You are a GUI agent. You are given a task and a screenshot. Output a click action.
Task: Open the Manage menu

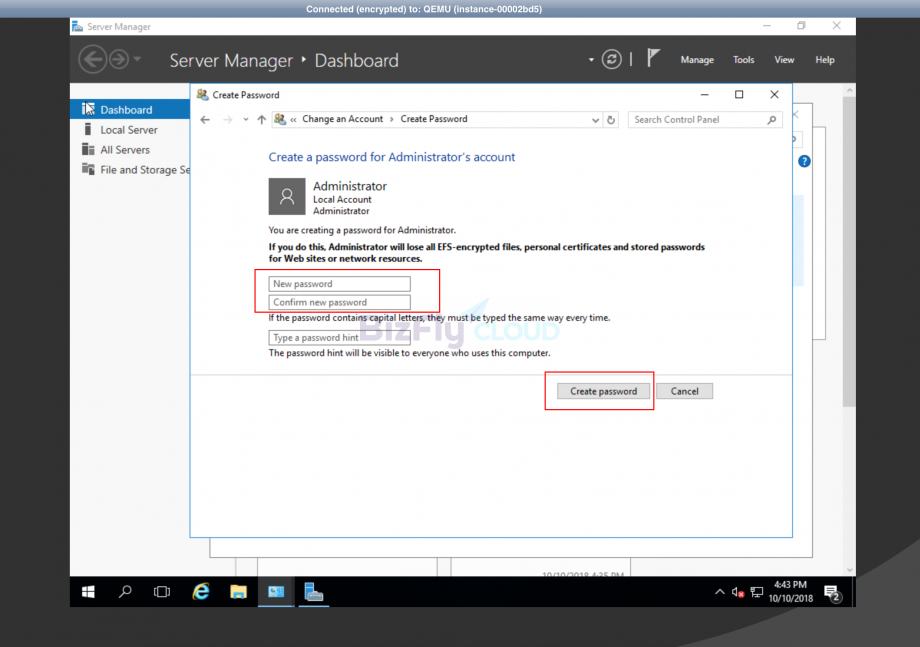697,60
